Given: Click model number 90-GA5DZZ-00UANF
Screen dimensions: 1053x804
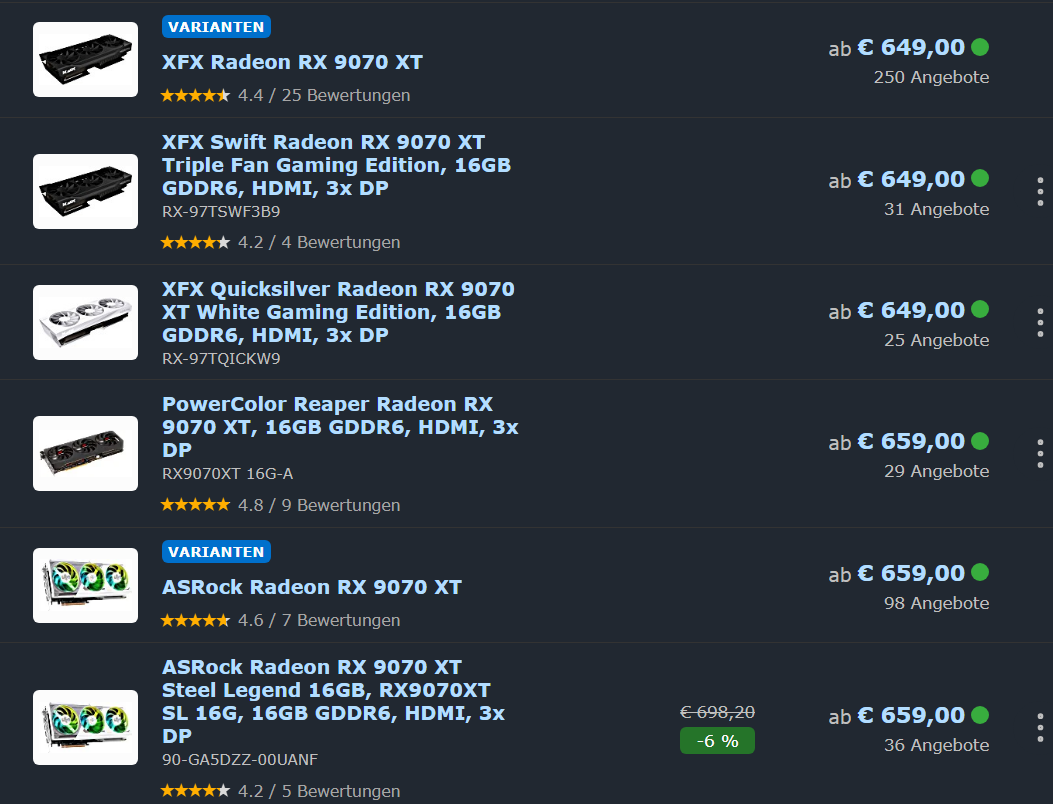Looking at the screenshot, I should point(240,760).
